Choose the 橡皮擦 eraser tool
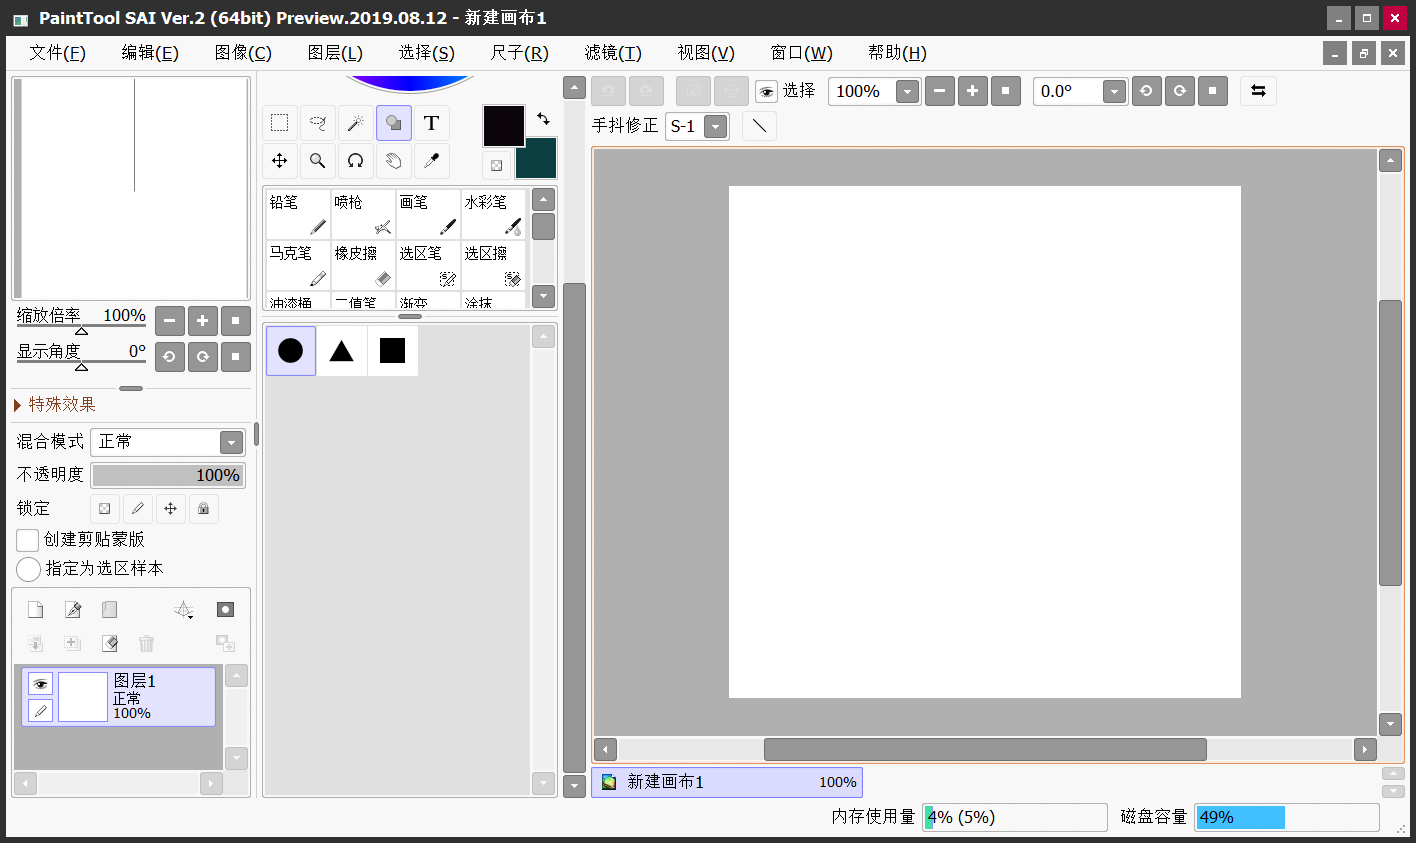The image size is (1416, 843). 363,265
